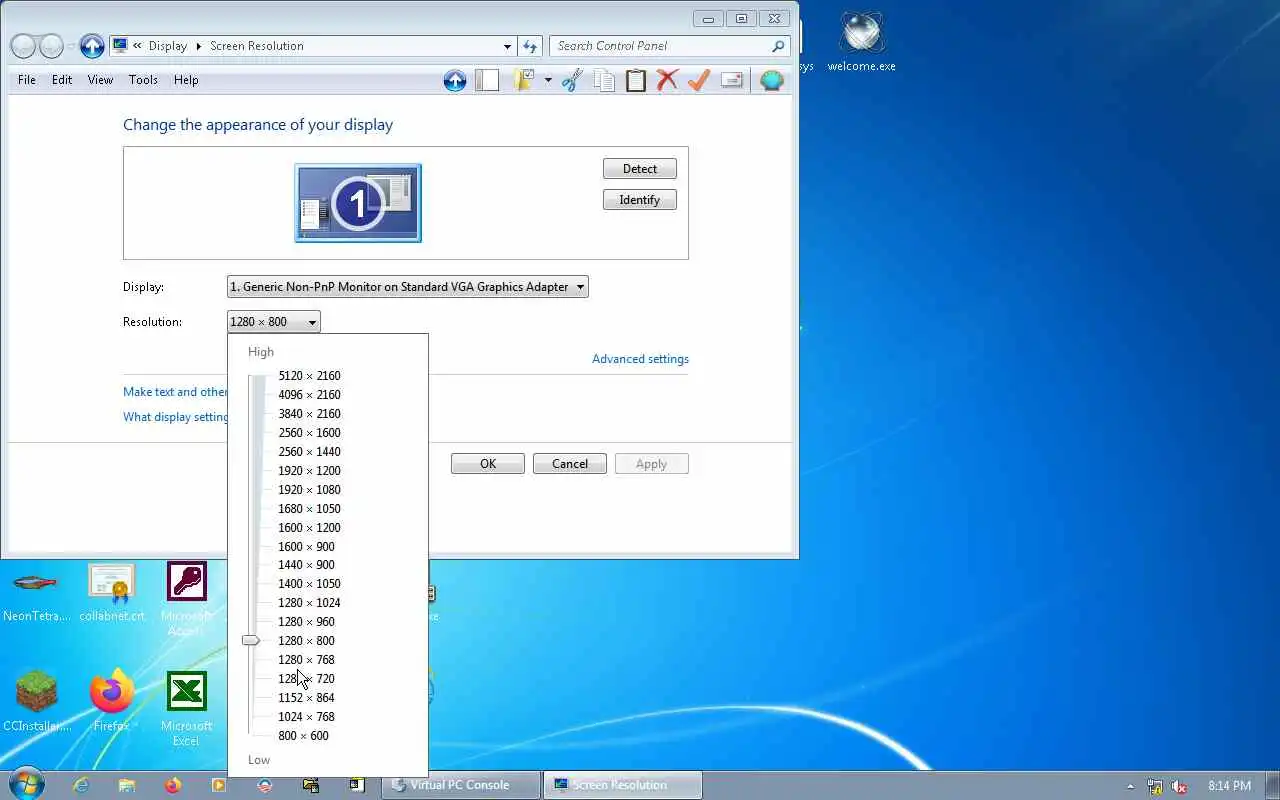Screen dimensions: 1280x800
Task: Choose 1024 × 768 resolution
Action: pos(306,717)
